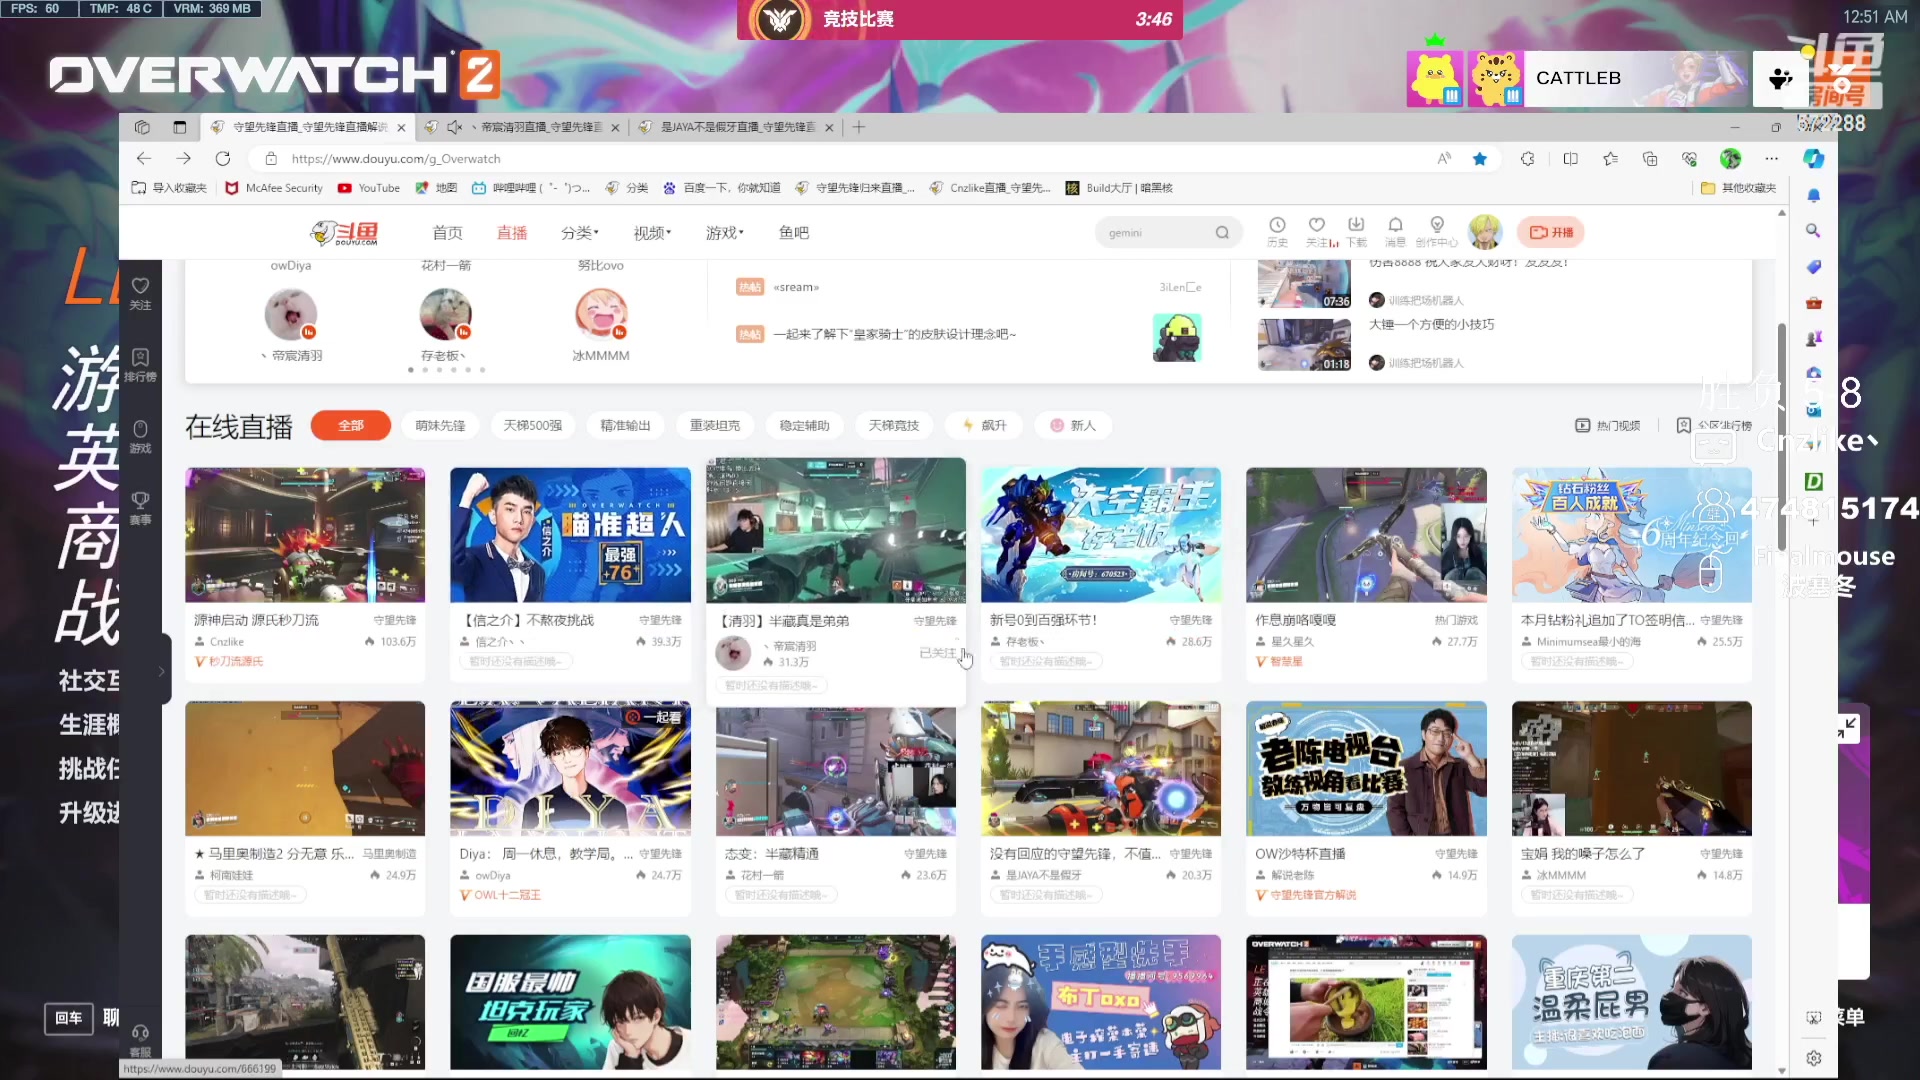Expand the 游戏 dropdown menu
Viewport: 1920px width, 1080px height.
pyautogui.click(x=724, y=232)
